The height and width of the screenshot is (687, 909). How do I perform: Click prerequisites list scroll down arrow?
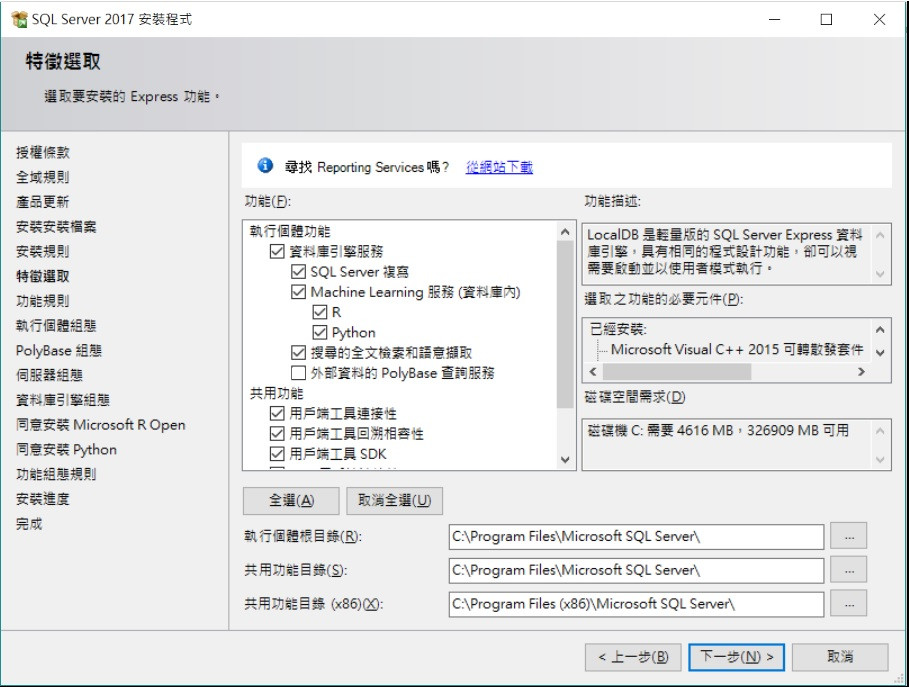click(880, 352)
